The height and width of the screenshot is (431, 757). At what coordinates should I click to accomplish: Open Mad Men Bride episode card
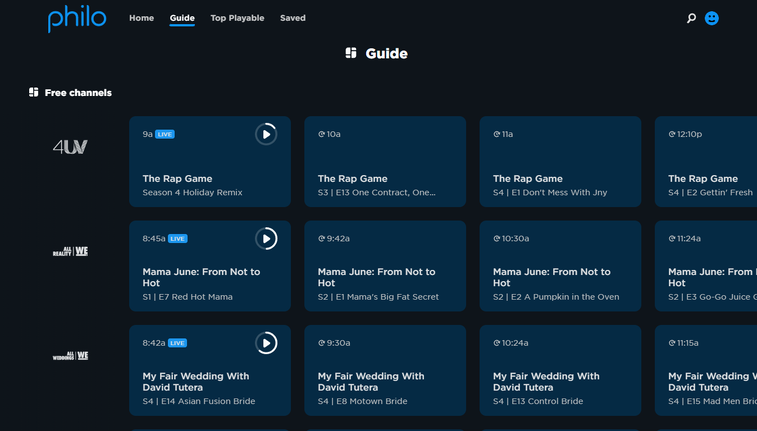pyautogui.click(x=706, y=370)
